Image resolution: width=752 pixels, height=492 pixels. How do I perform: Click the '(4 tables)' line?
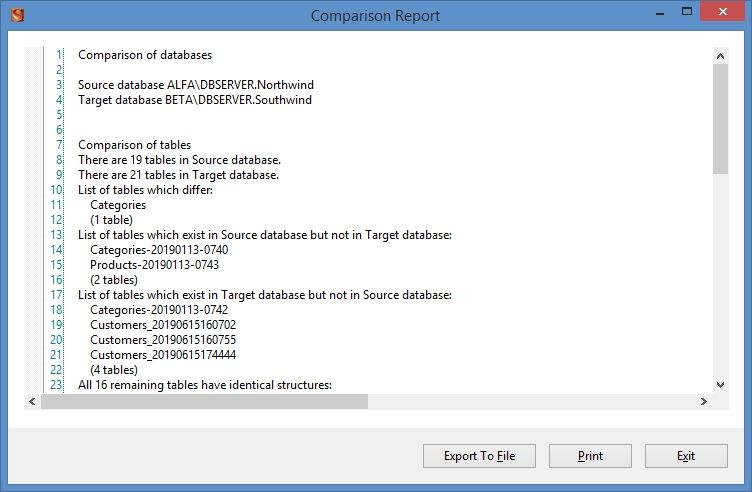coord(114,370)
